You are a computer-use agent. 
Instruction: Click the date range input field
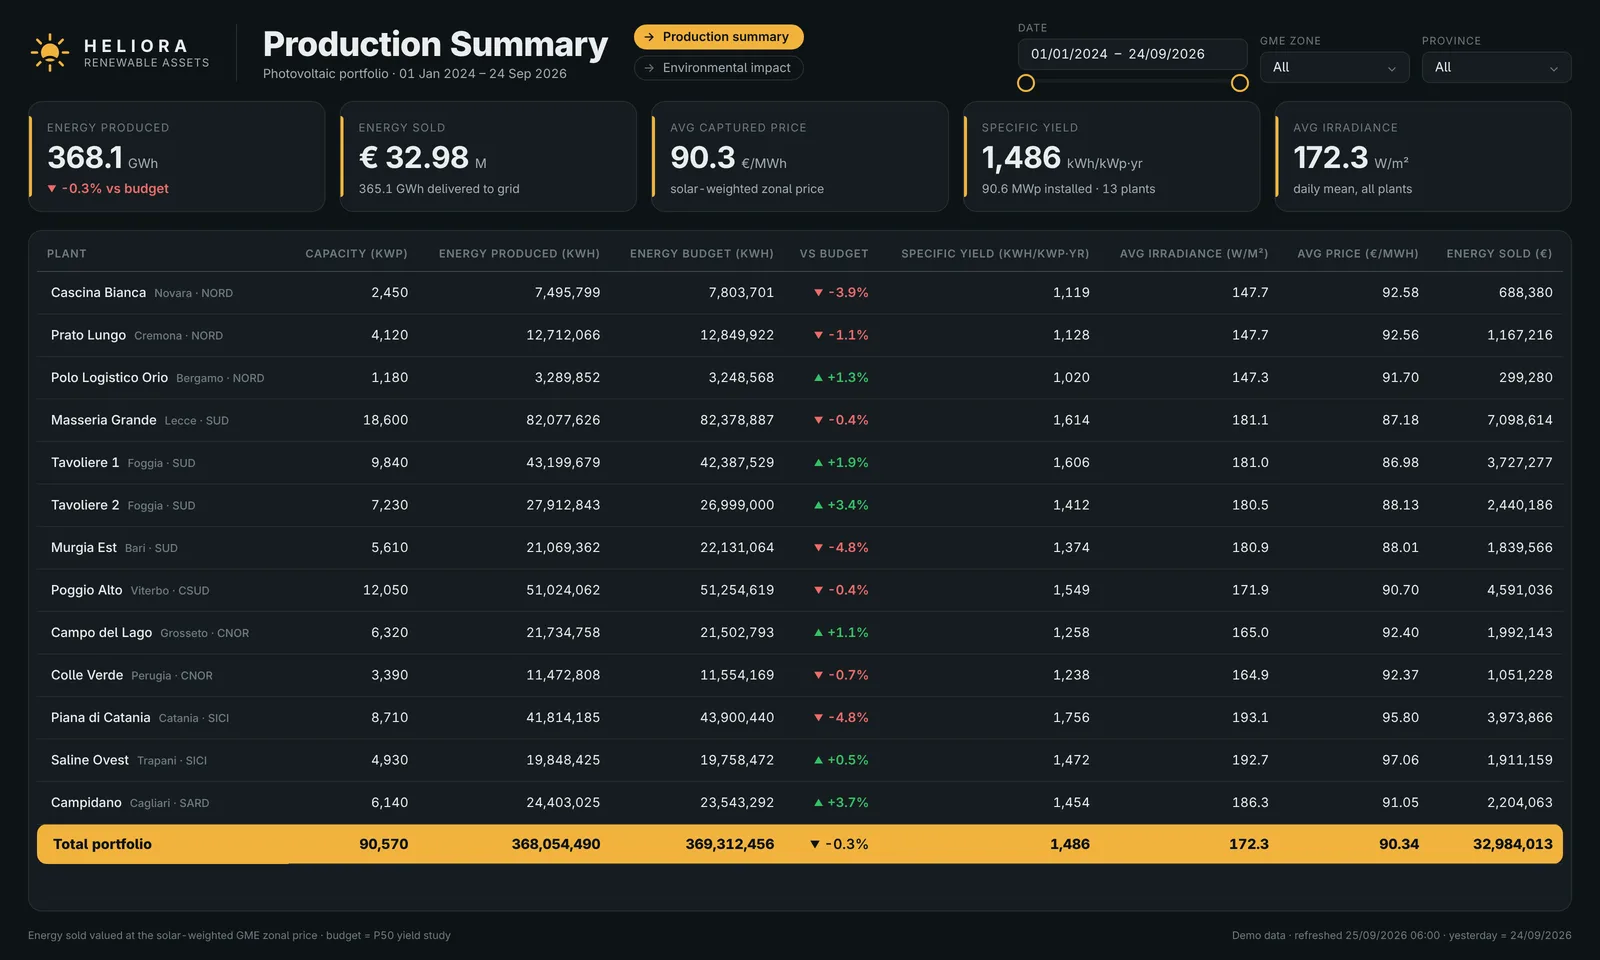click(1132, 54)
